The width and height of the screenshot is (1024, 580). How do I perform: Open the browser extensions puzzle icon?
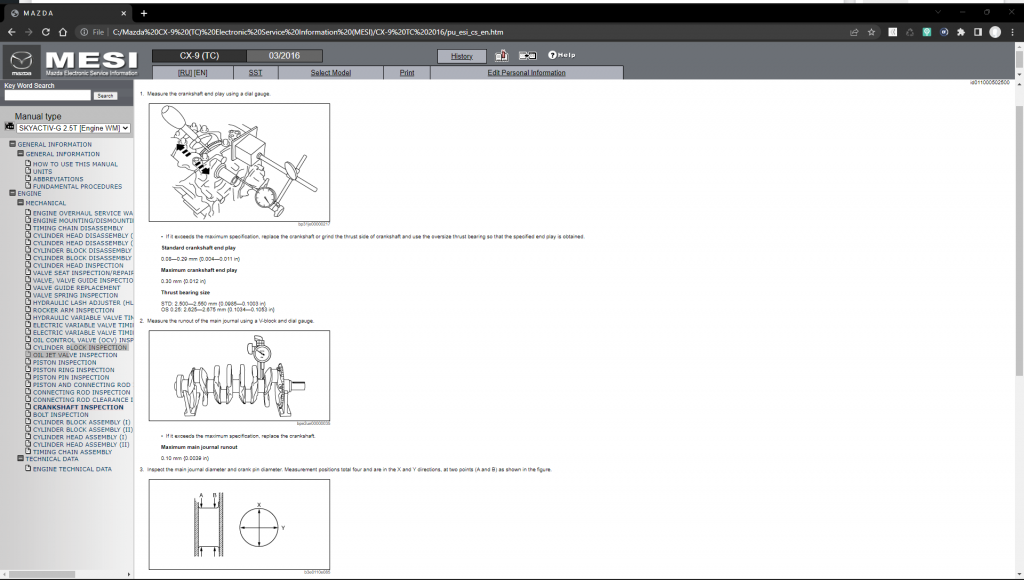961,32
